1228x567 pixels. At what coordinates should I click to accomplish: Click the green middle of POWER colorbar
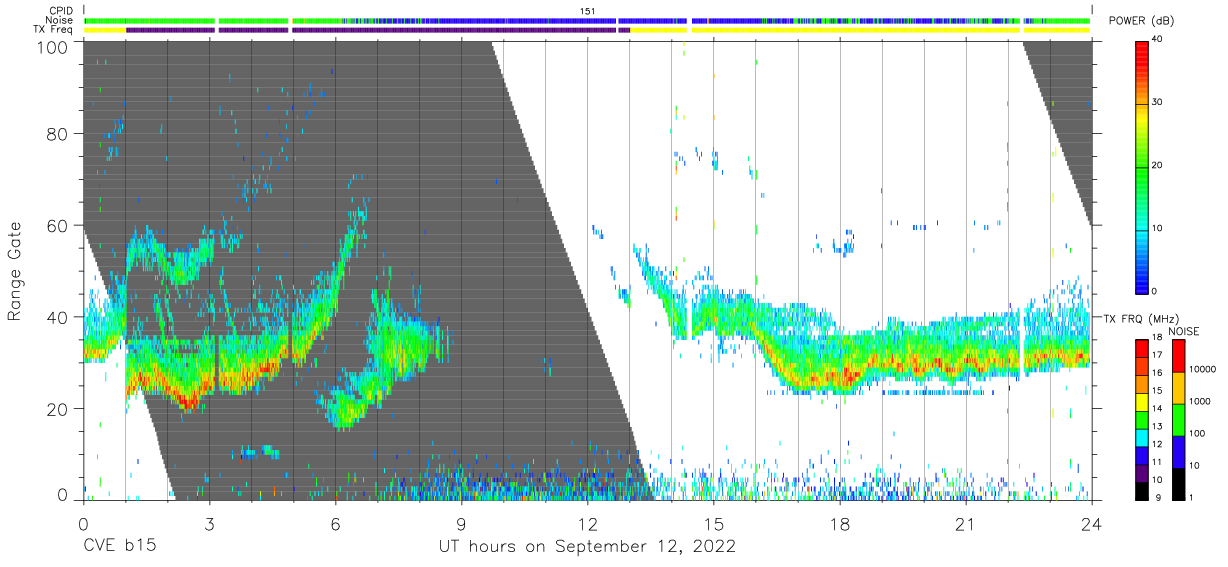[x=1141, y=166]
